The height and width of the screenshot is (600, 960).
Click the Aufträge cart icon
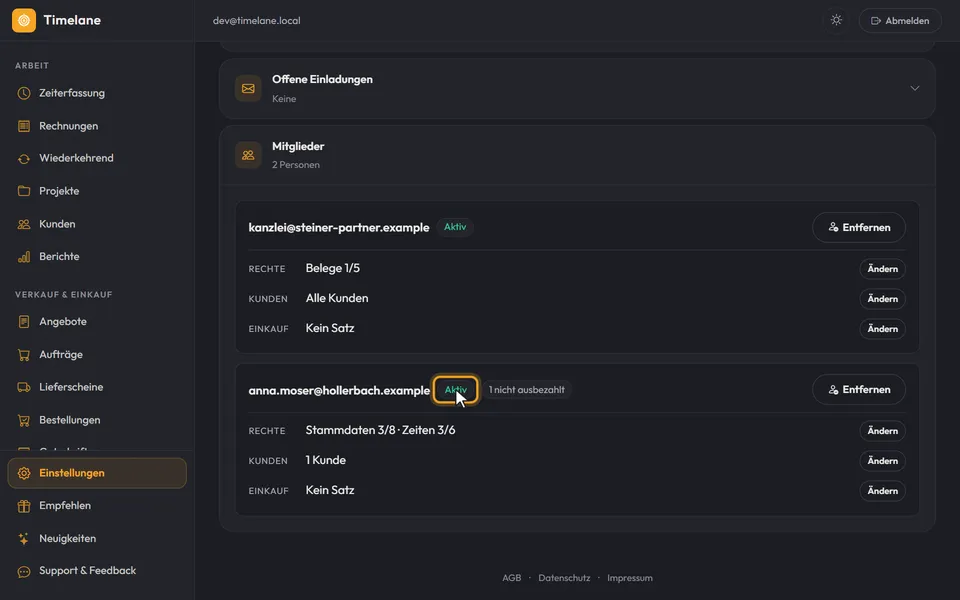coord(24,354)
